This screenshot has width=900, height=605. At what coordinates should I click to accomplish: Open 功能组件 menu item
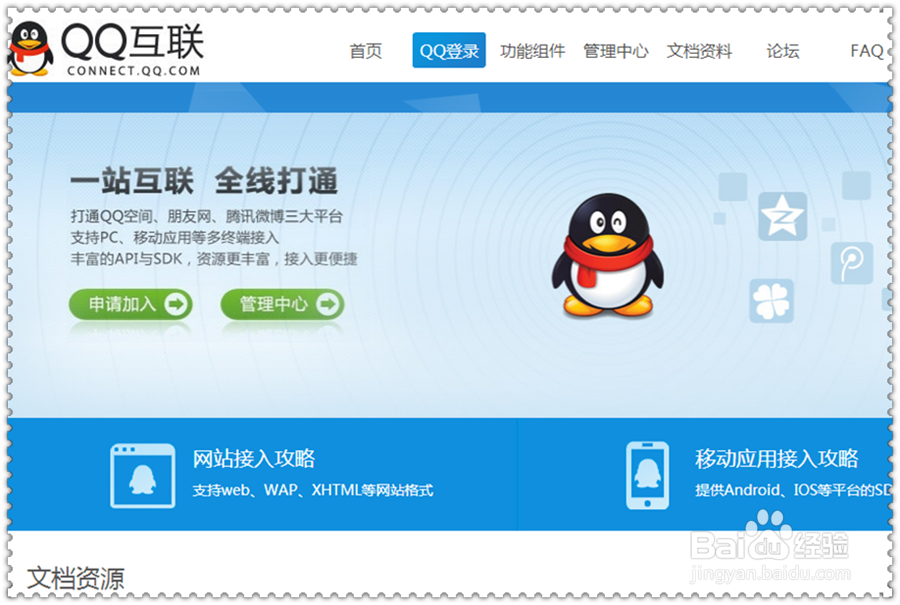pos(532,51)
